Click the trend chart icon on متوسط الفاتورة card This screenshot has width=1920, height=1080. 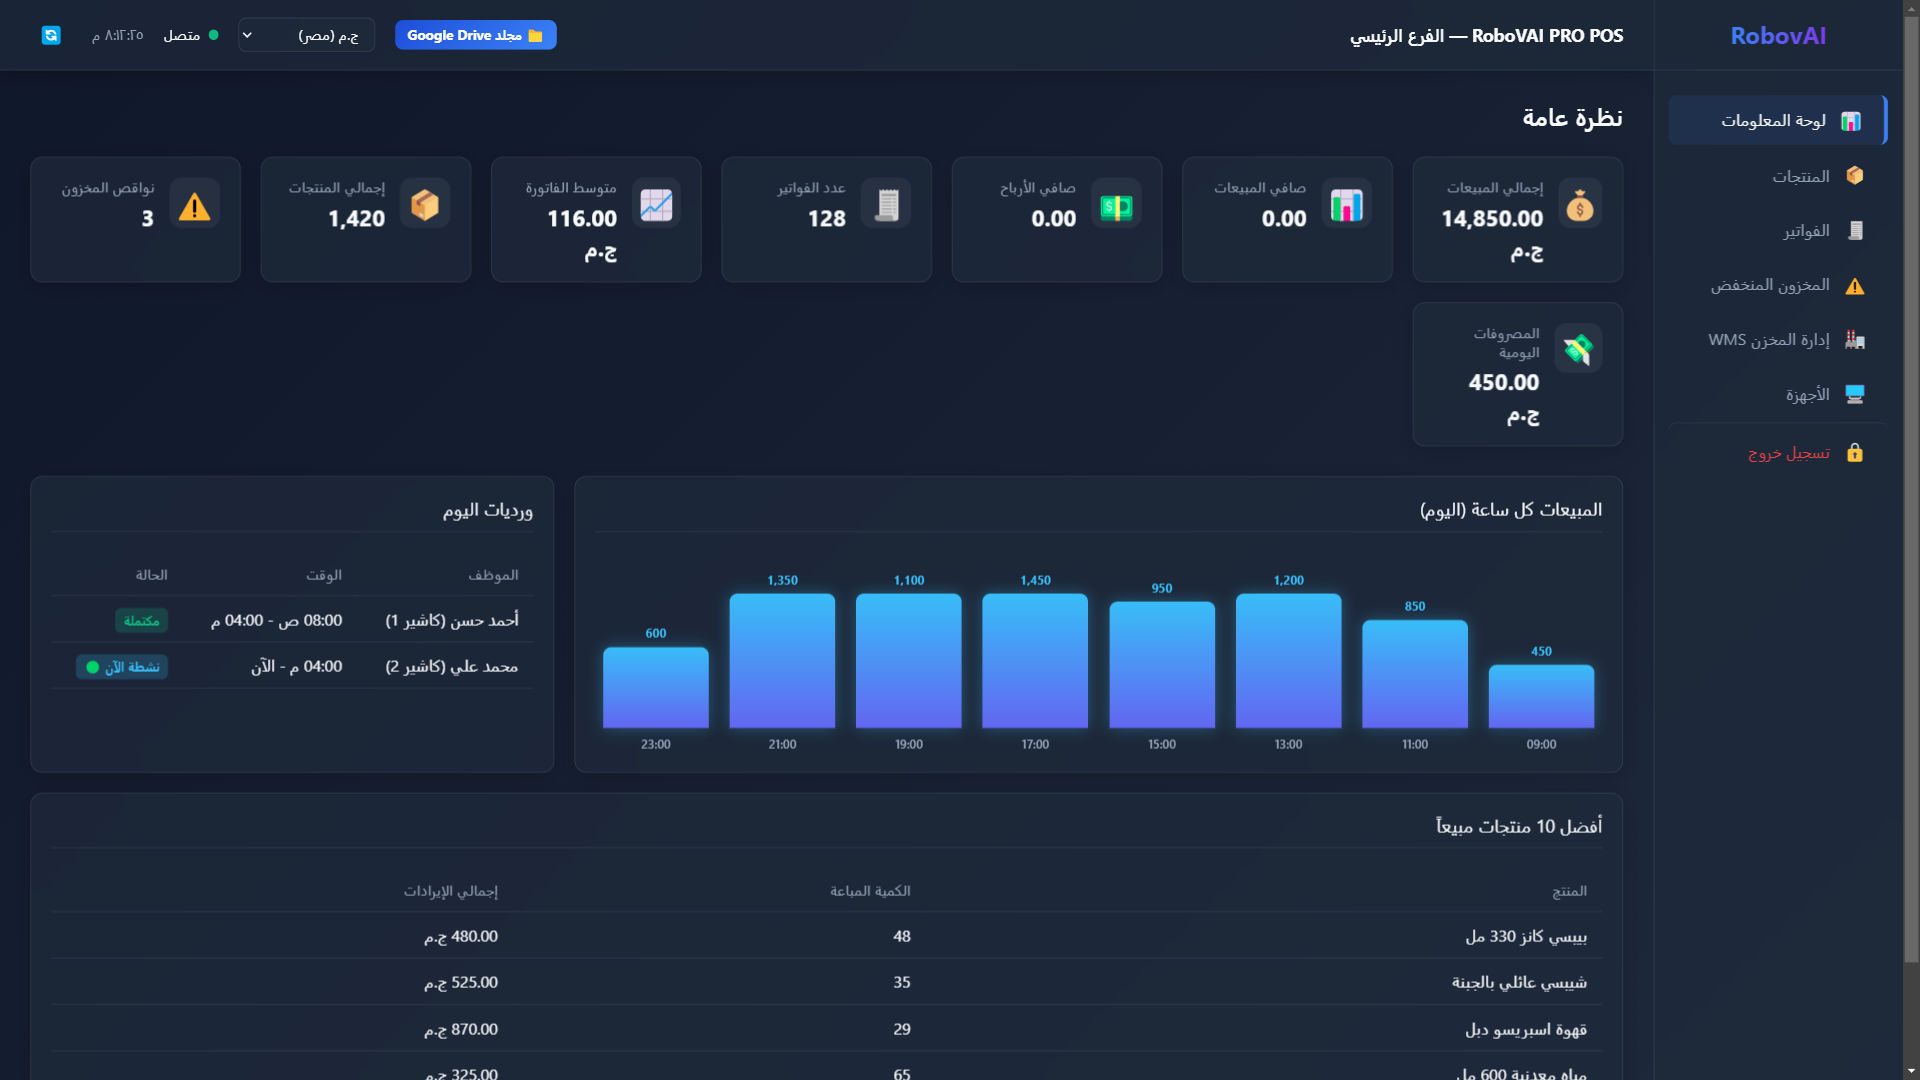coord(656,205)
